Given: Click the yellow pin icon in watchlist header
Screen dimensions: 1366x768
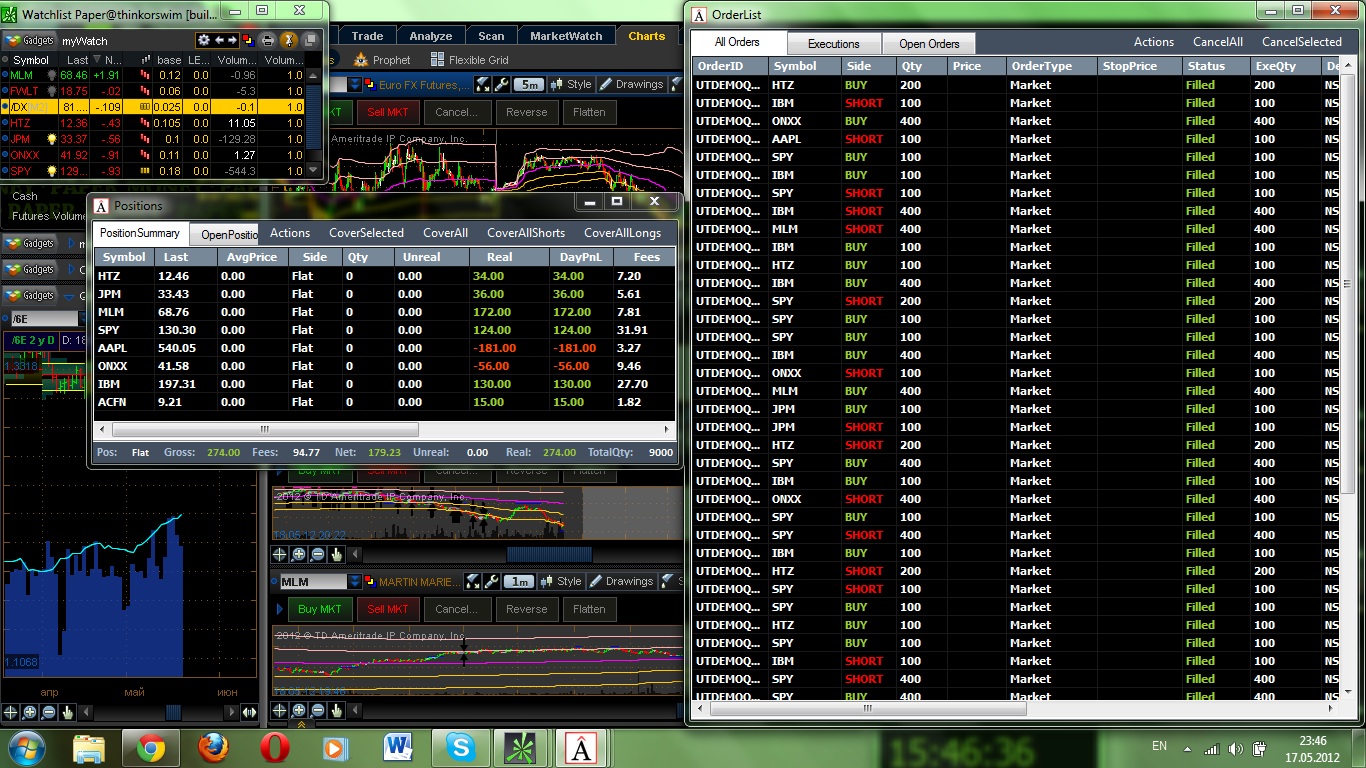Looking at the screenshot, I should coord(288,40).
